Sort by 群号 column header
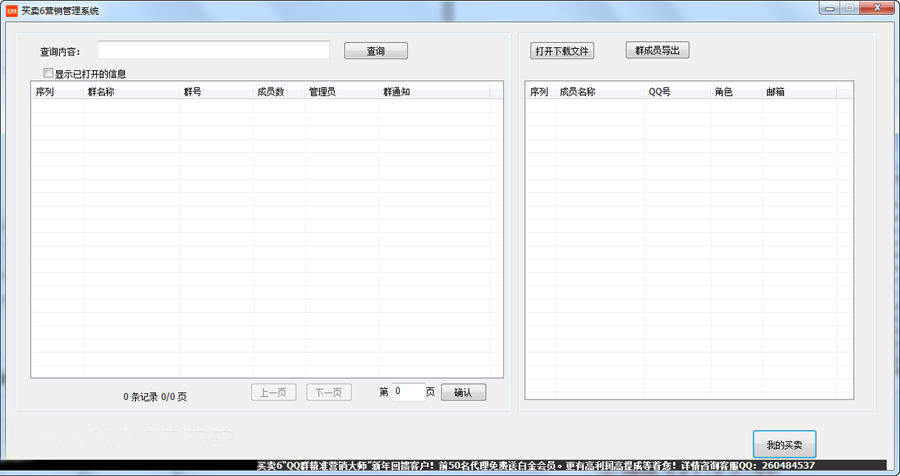The image size is (900, 476). [x=216, y=92]
